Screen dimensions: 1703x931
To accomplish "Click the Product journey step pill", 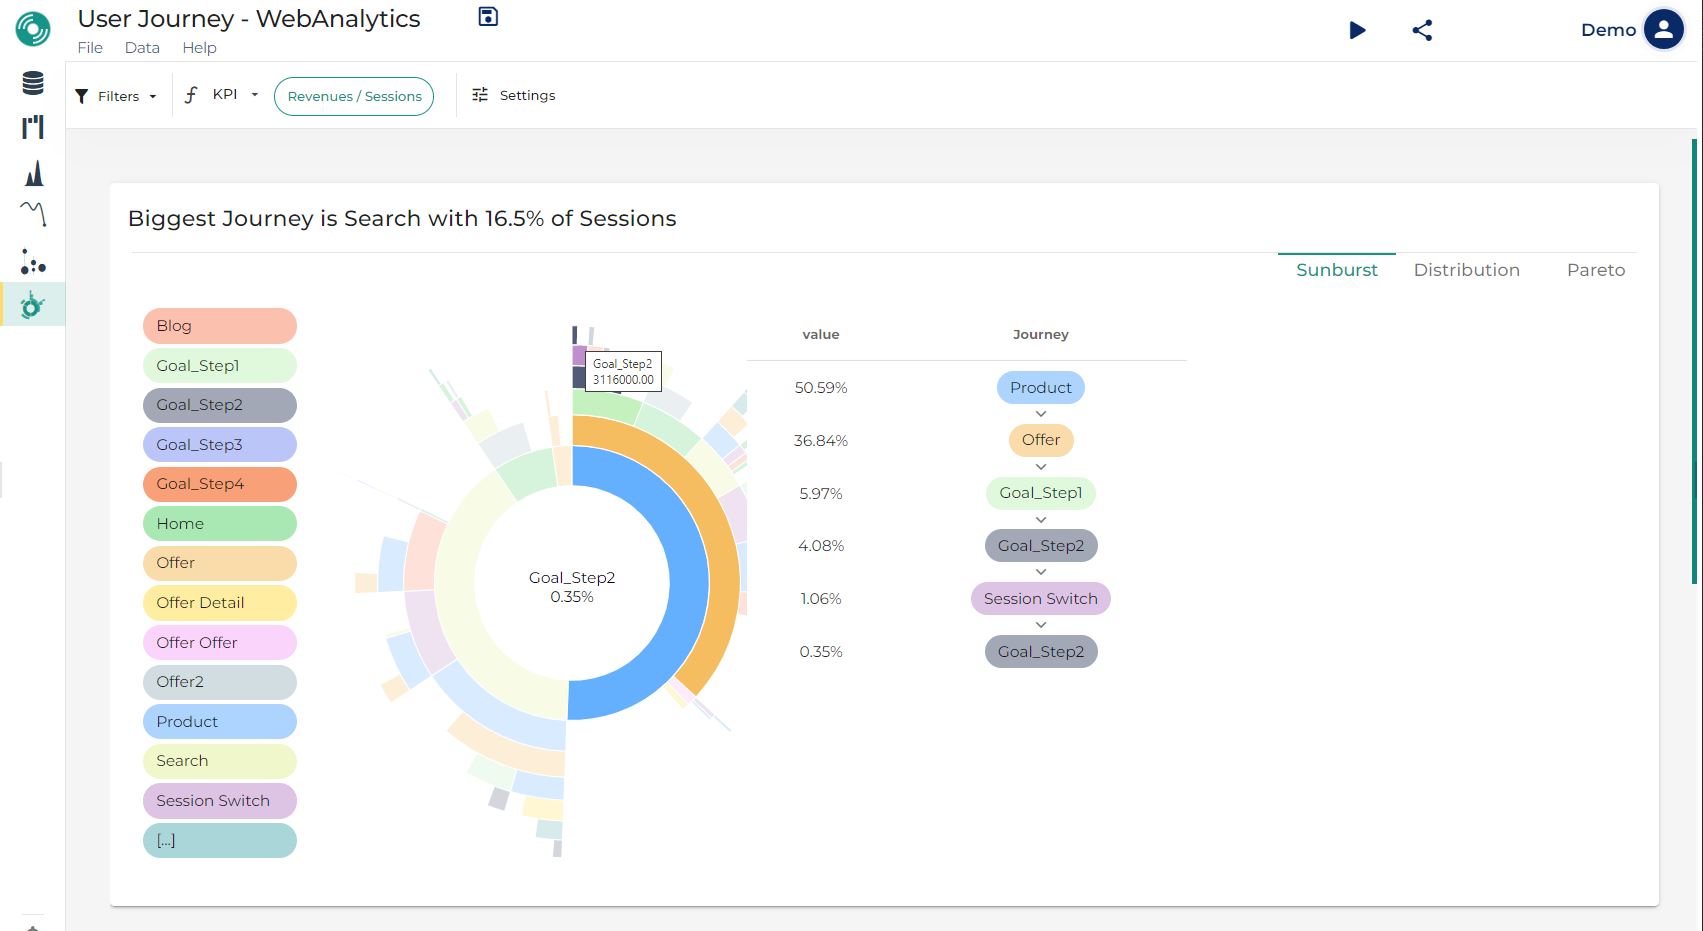I will click(1040, 388).
